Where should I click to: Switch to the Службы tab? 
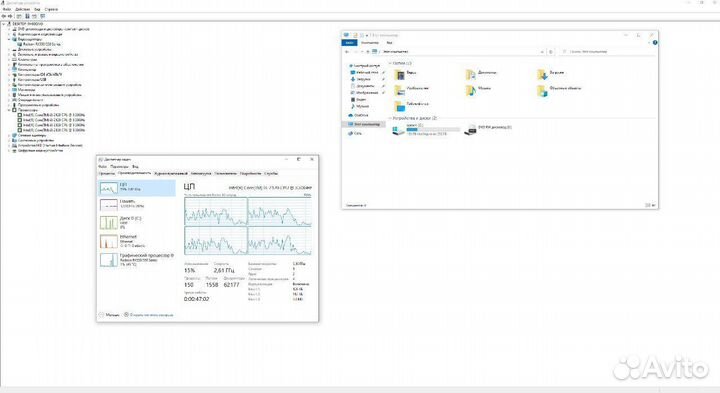click(x=271, y=174)
